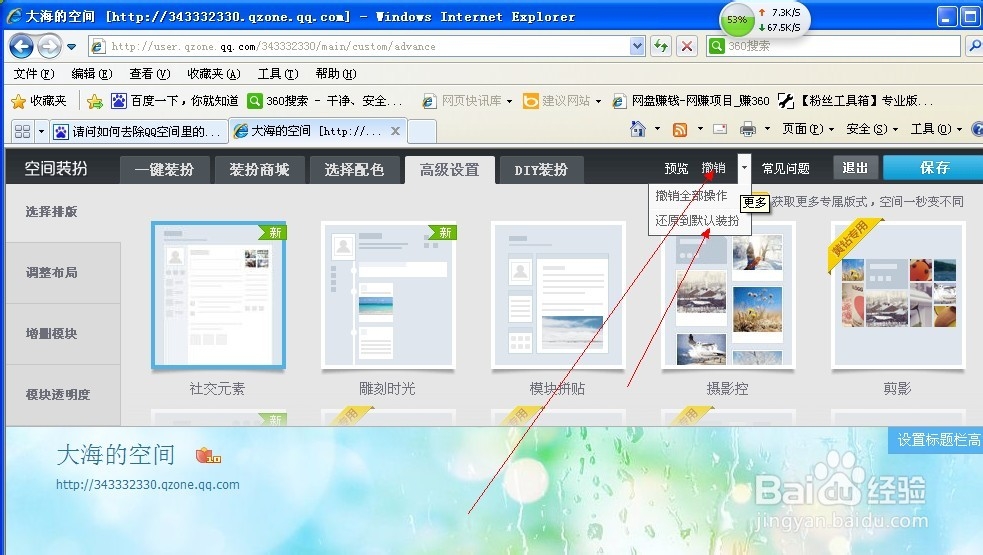
Task: Click the 53% network speed widget
Action: [764, 20]
